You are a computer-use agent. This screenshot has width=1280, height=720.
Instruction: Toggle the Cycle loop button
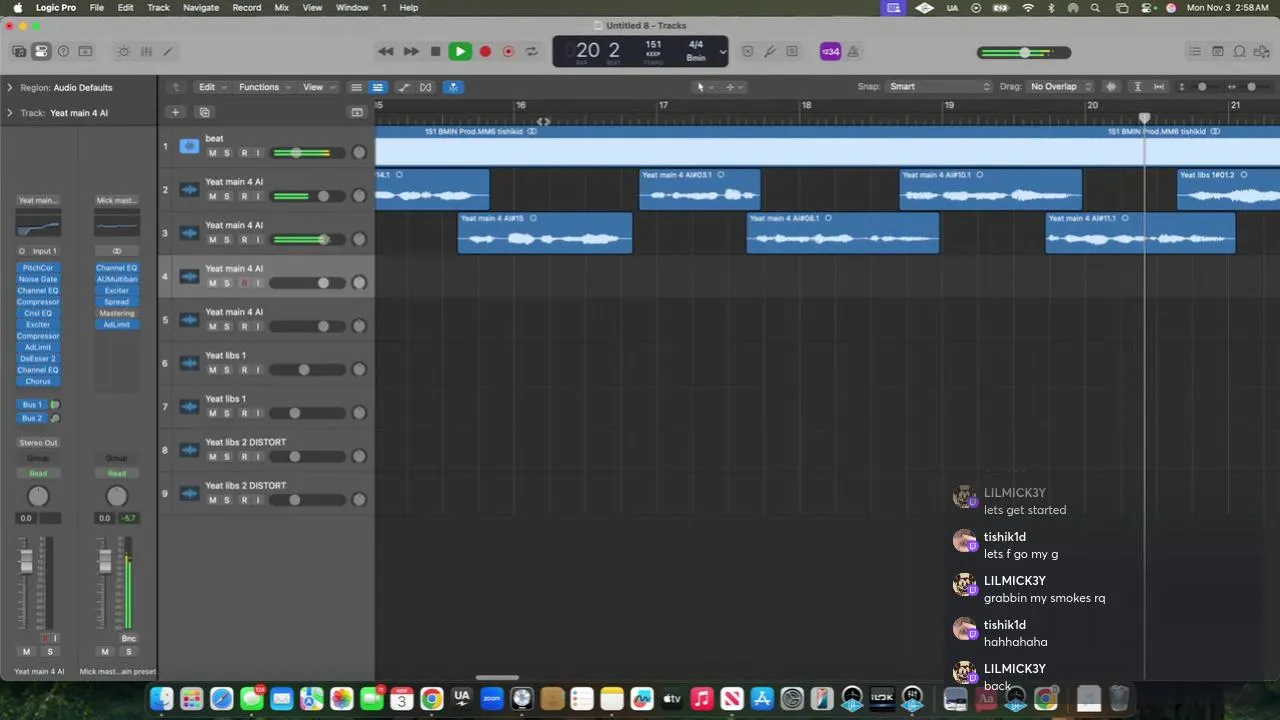pos(532,51)
